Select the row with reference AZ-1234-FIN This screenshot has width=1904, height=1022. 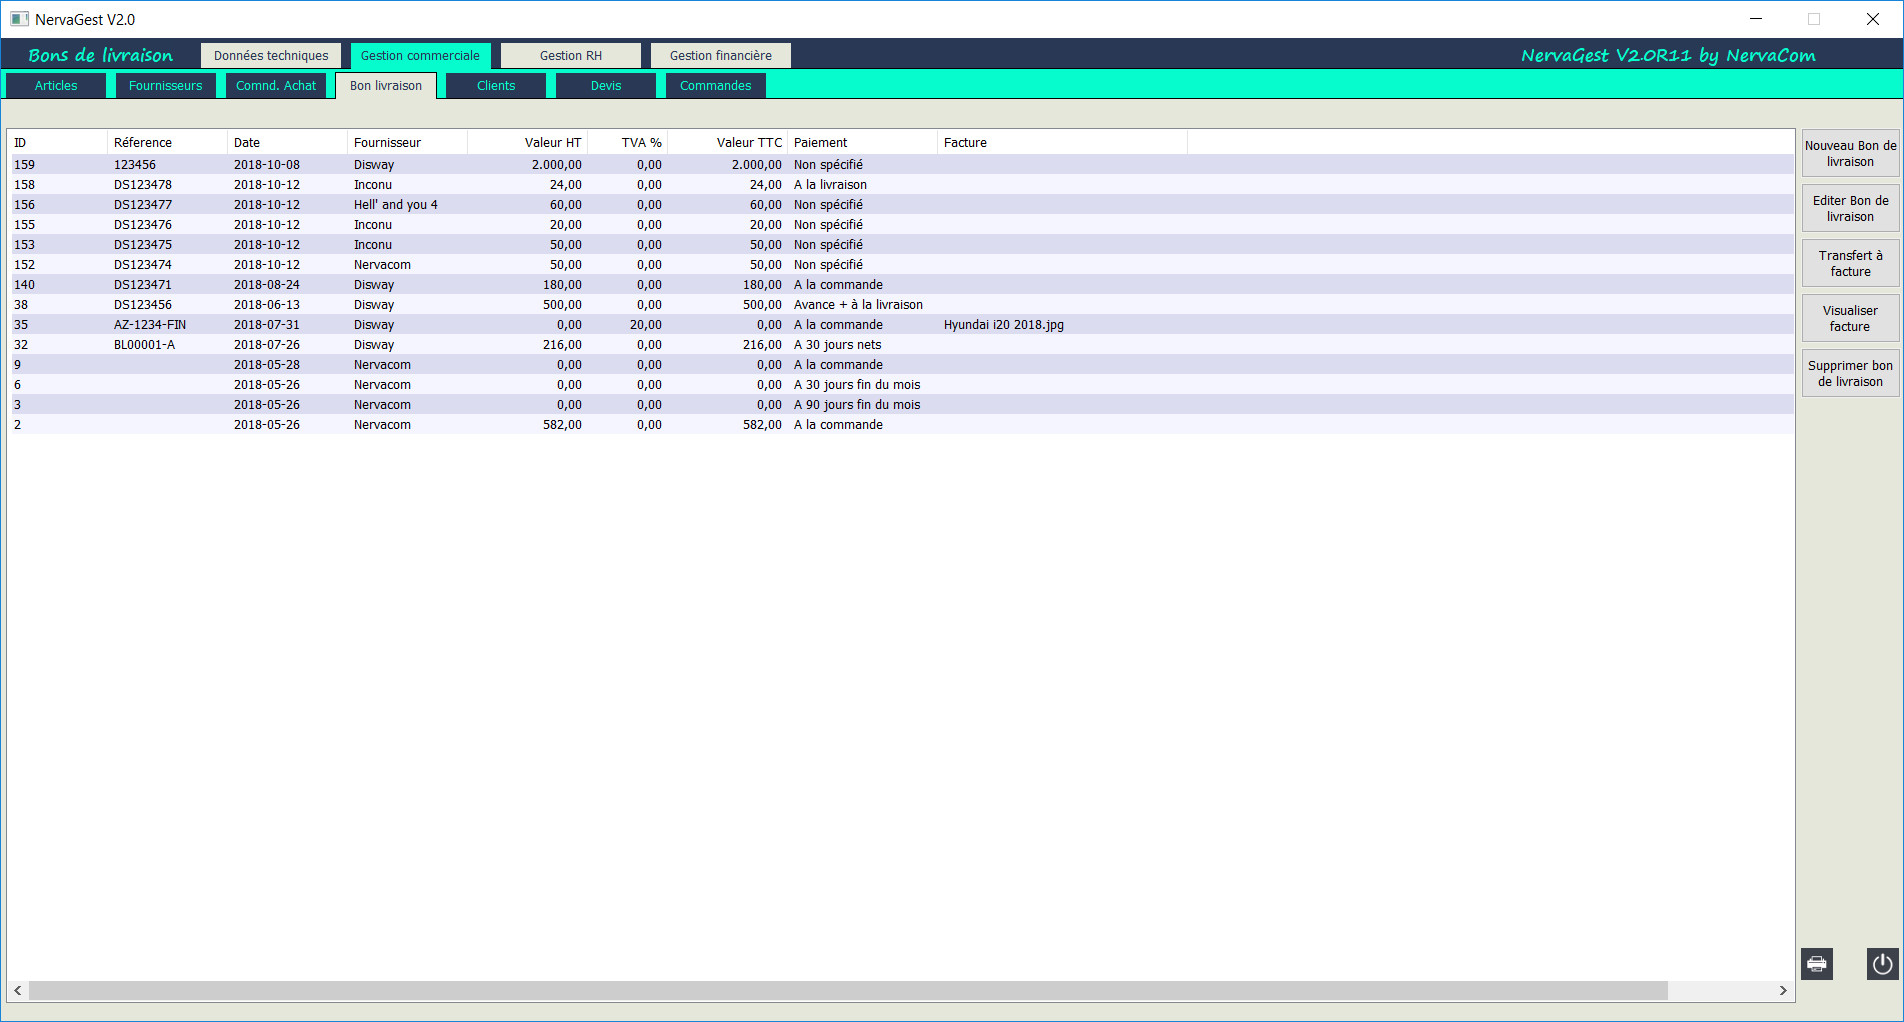coord(150,325)
